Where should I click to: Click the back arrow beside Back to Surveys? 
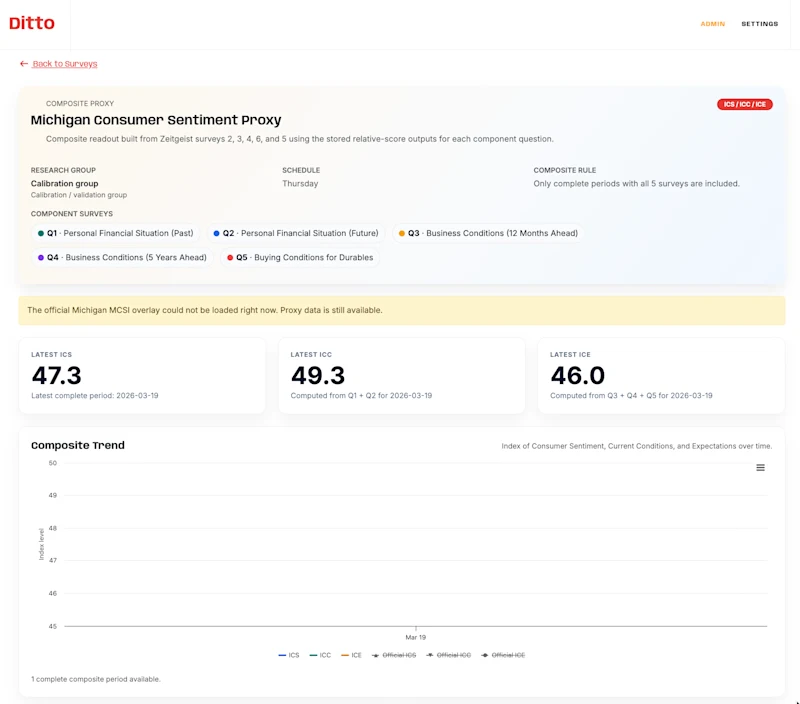tap(23, 64)
